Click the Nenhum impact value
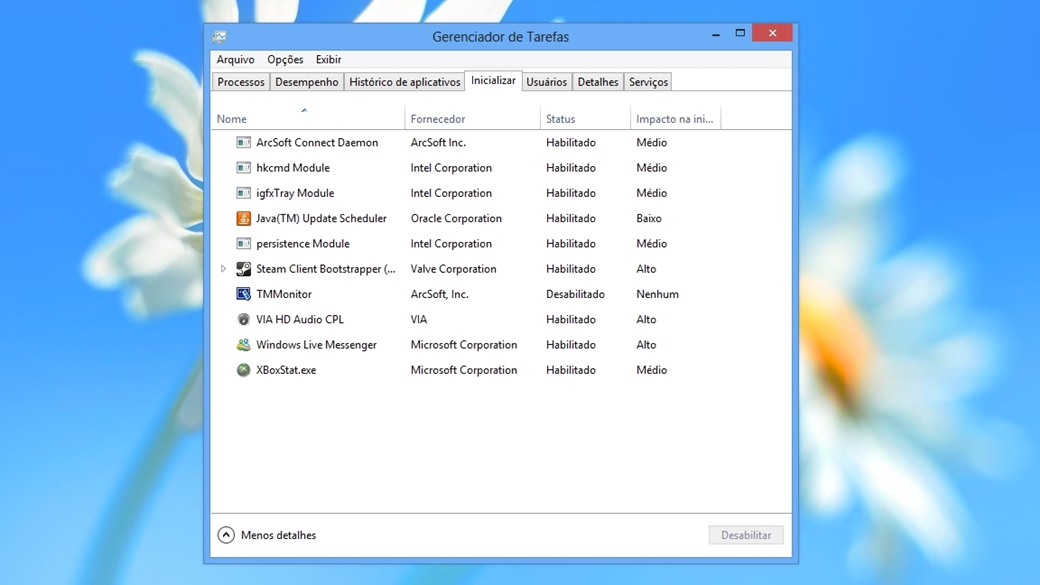The image size is (1040, 585). (x=657, y=294)
